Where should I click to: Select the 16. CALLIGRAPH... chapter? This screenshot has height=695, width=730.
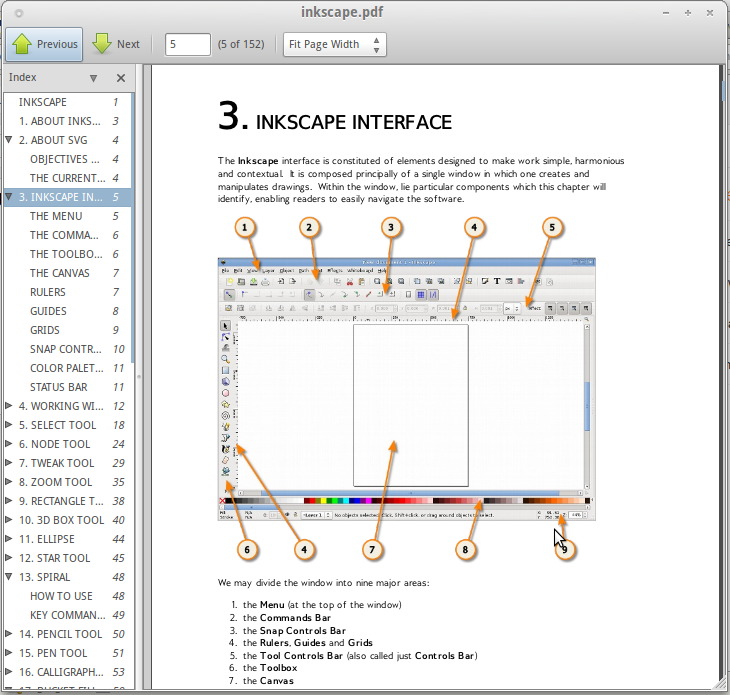(68, 672)
